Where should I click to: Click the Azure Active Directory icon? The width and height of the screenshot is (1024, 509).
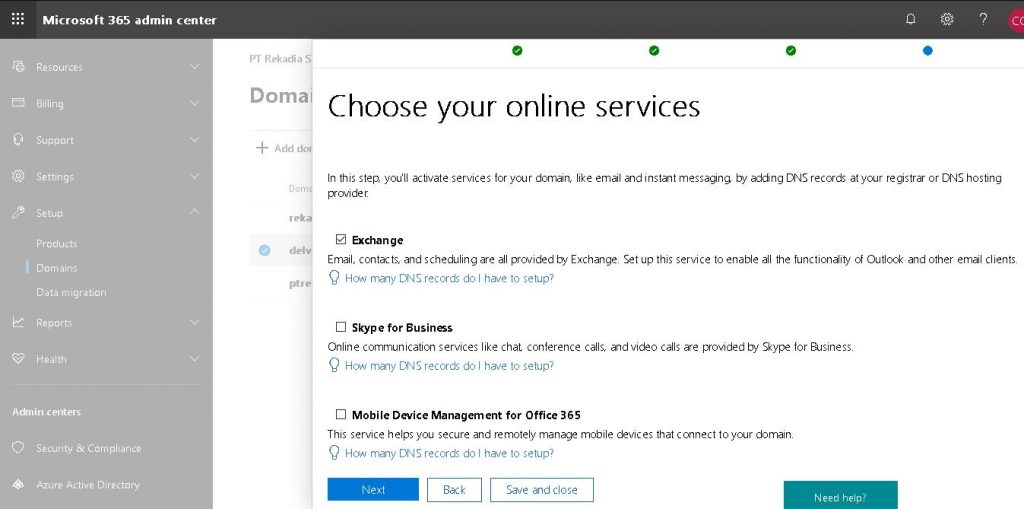point(18,485)
